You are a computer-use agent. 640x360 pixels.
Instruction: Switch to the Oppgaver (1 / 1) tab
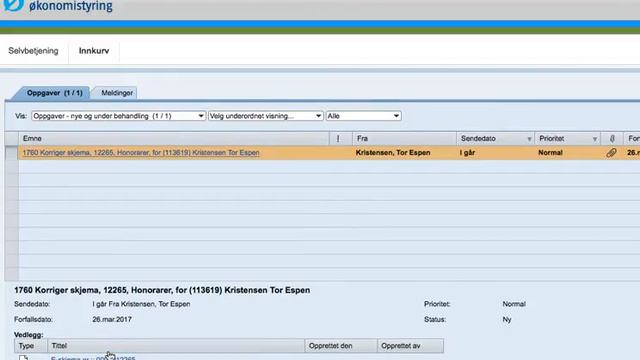[54, 93]
